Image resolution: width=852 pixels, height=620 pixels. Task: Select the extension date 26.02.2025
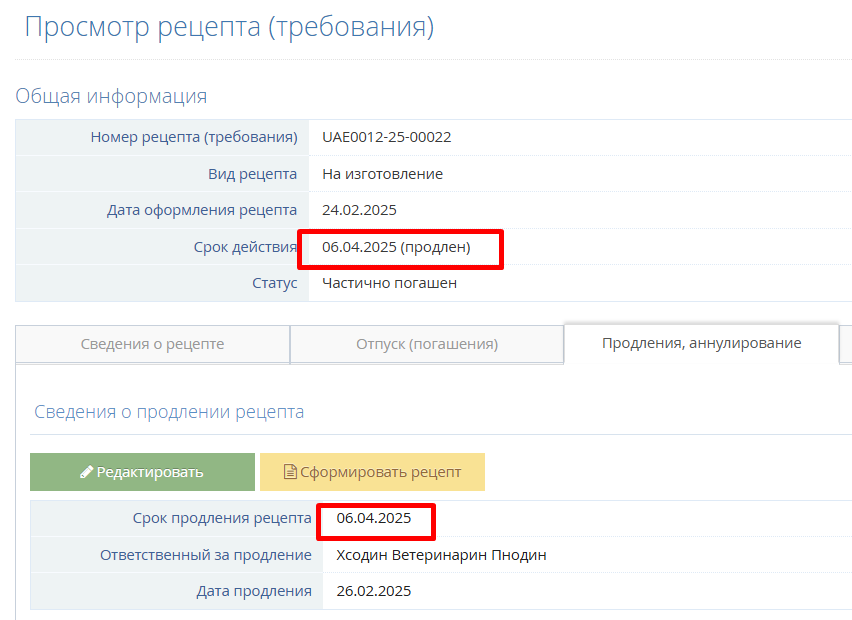pyautogui.click(x=373, y=591)
